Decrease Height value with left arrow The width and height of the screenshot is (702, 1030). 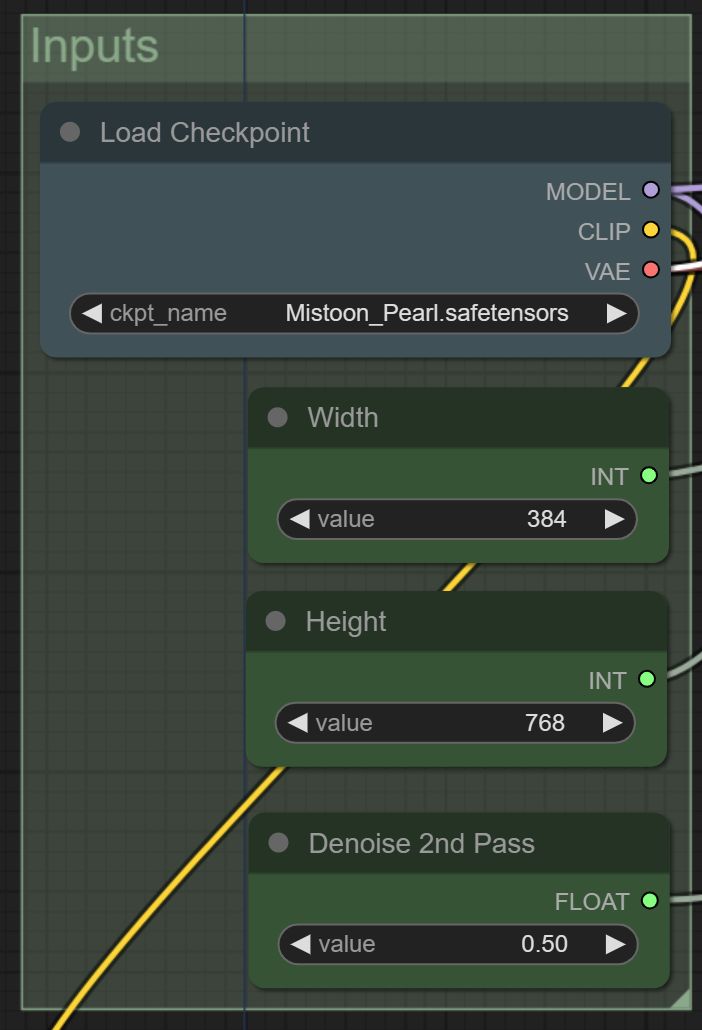(298, 723)
